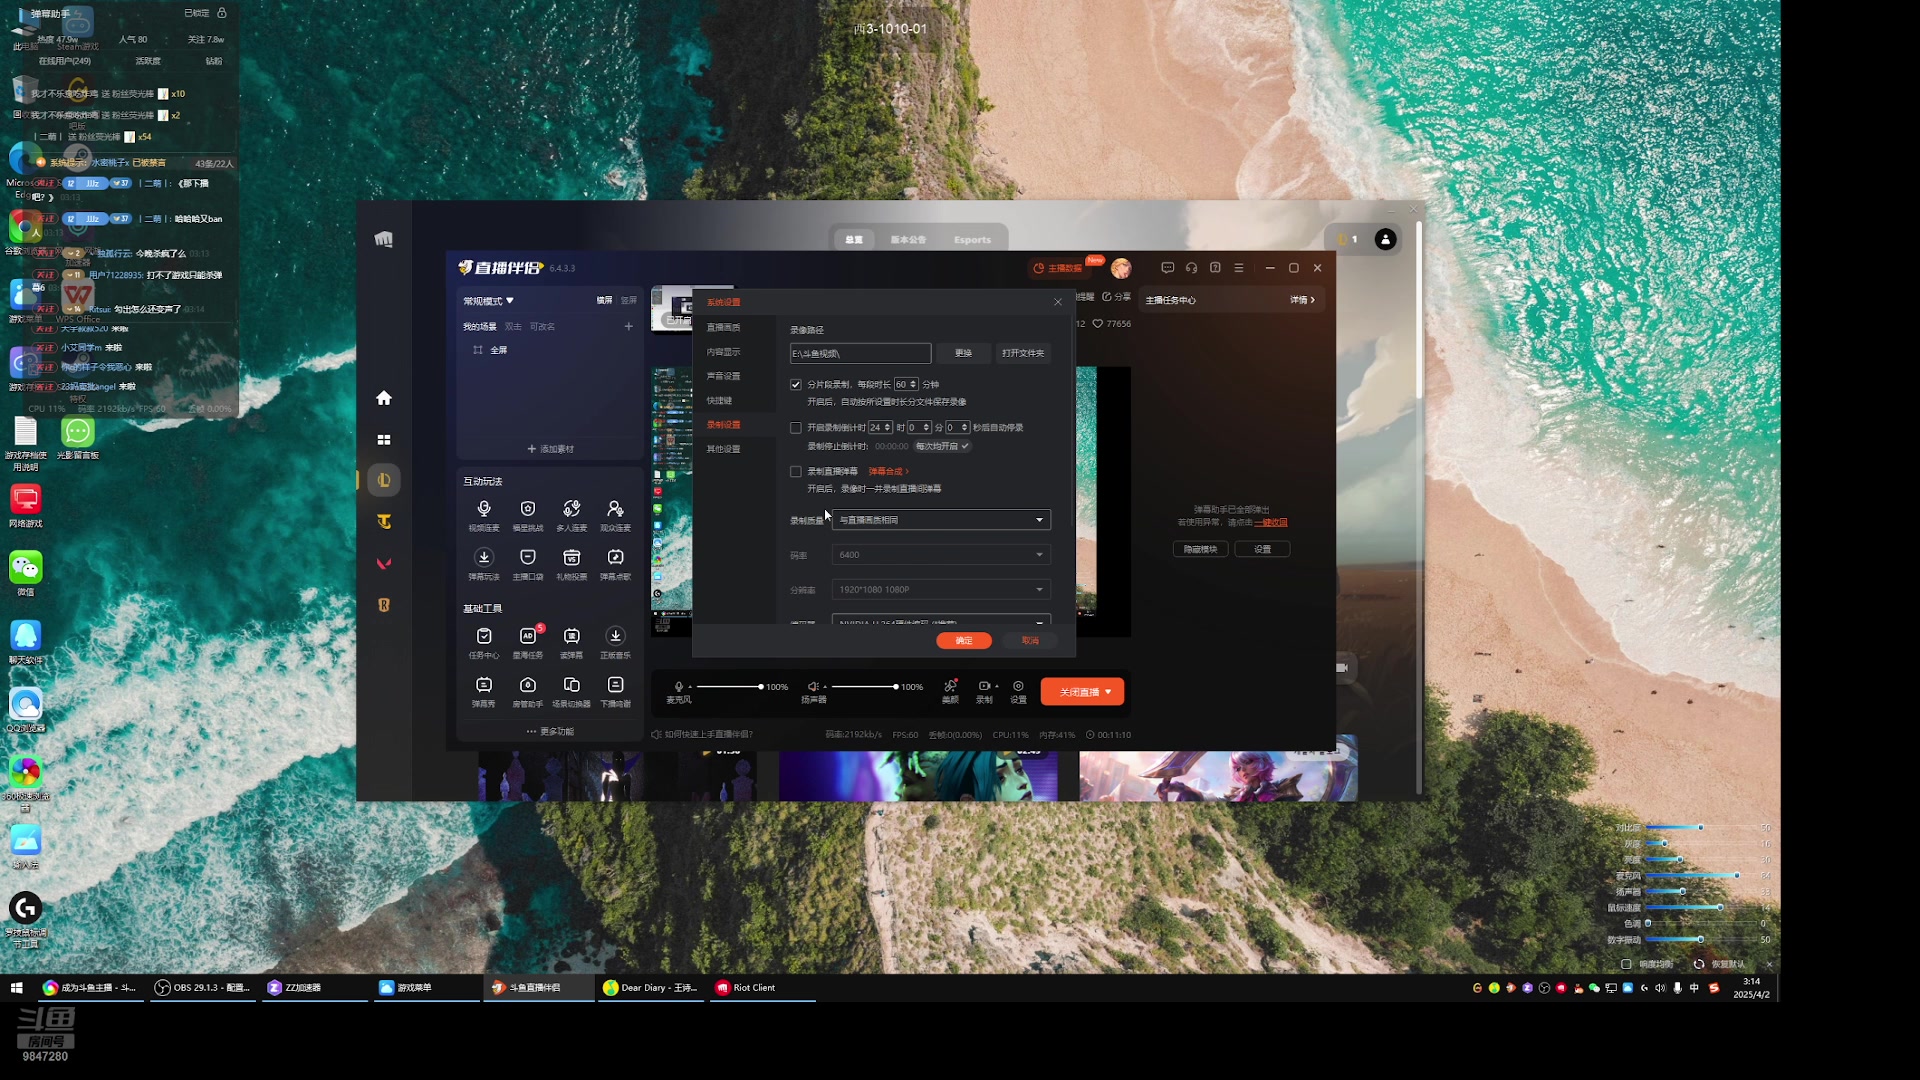Toggle 每次均开启 option
This screenshot has height=1080, width=1920.
coord(942,446)
